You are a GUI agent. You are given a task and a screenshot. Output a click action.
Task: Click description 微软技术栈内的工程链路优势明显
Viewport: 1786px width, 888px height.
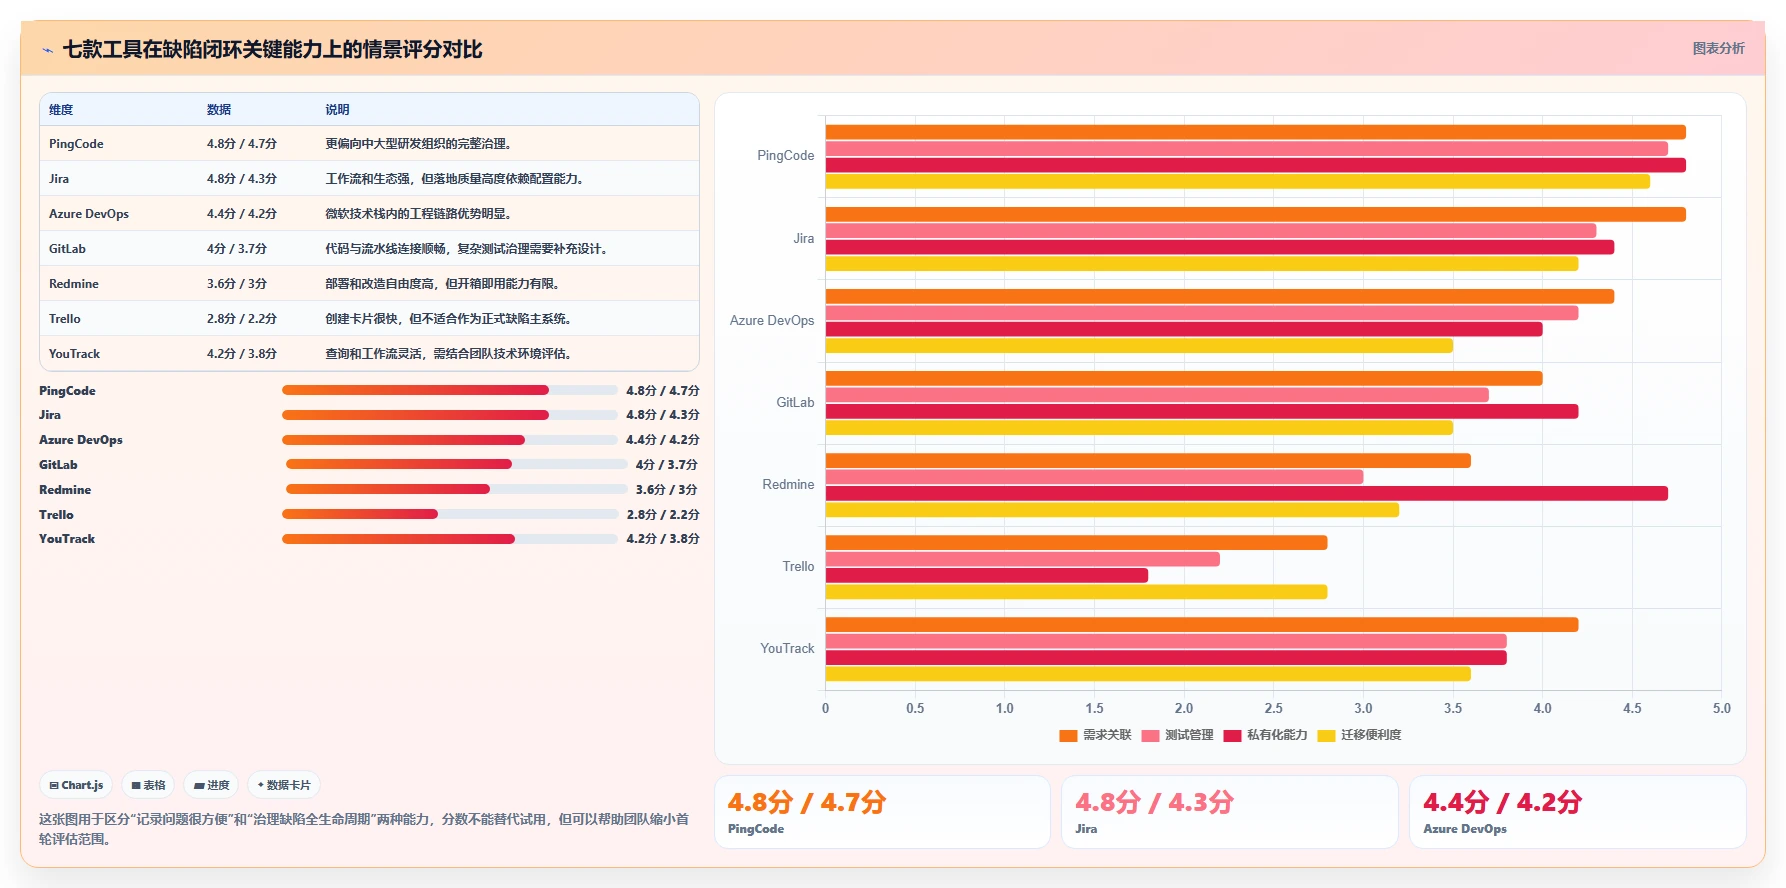click(418, 214)
